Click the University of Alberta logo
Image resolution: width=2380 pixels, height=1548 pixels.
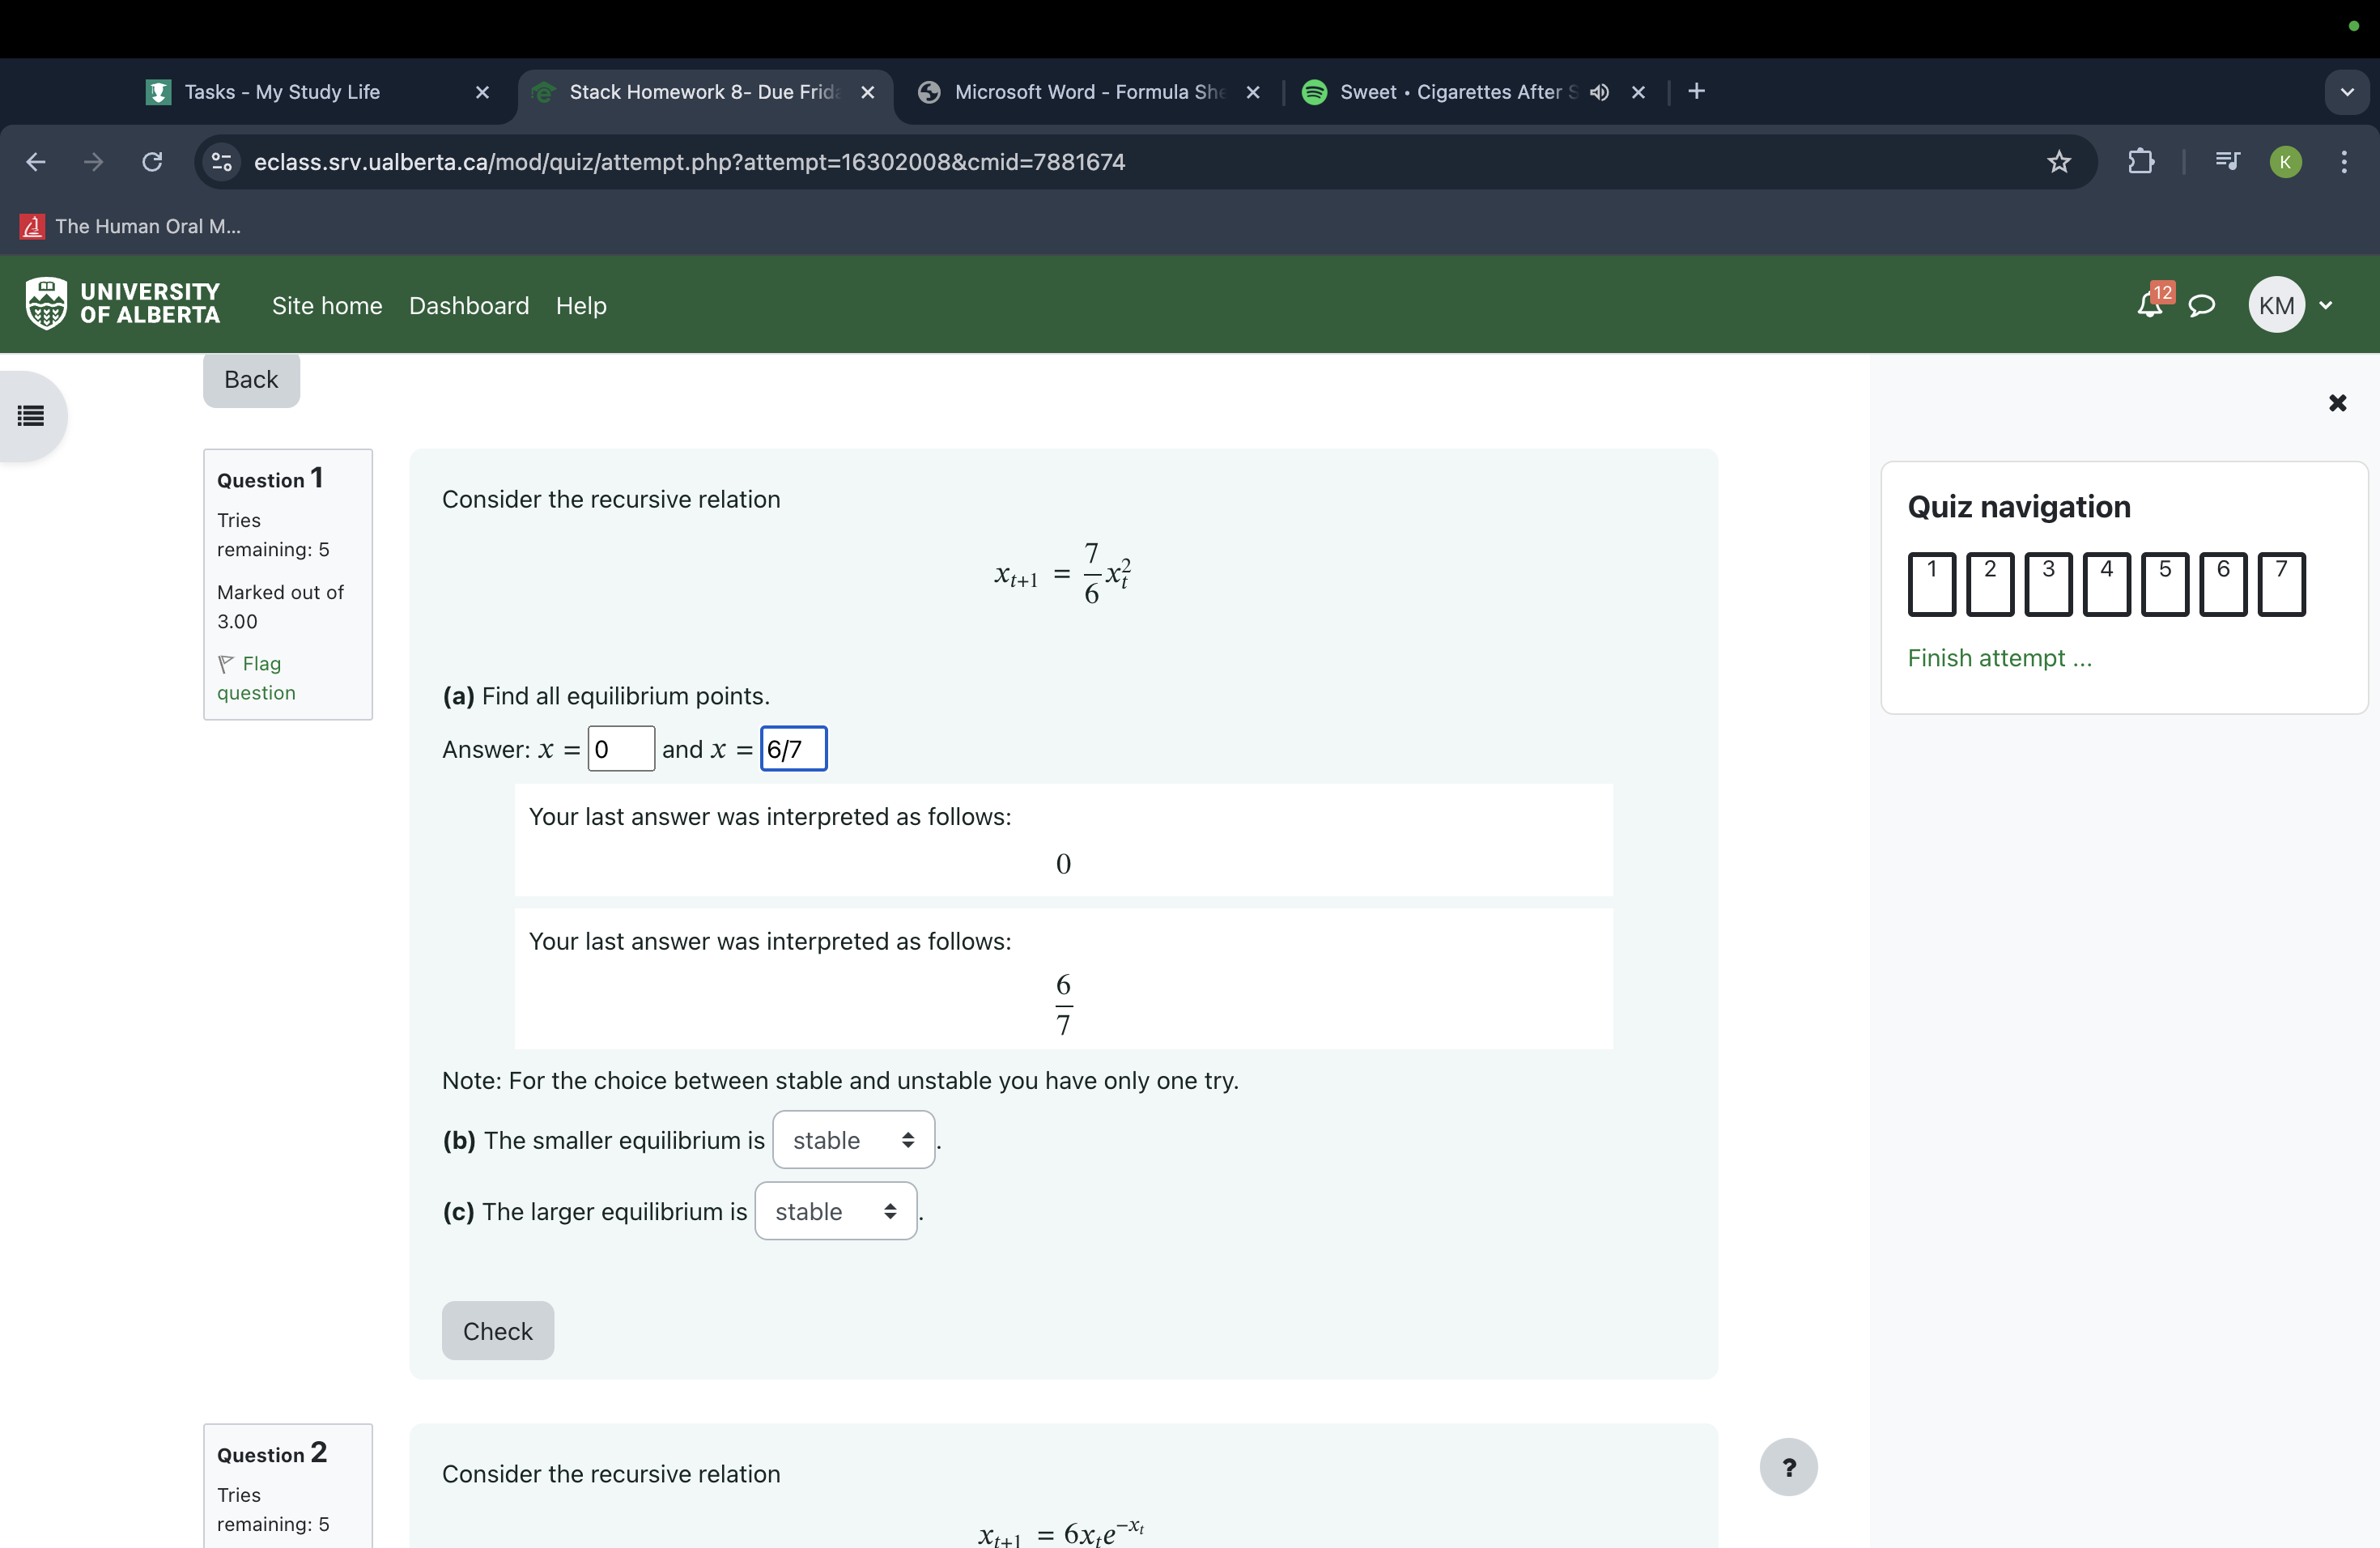122,304
